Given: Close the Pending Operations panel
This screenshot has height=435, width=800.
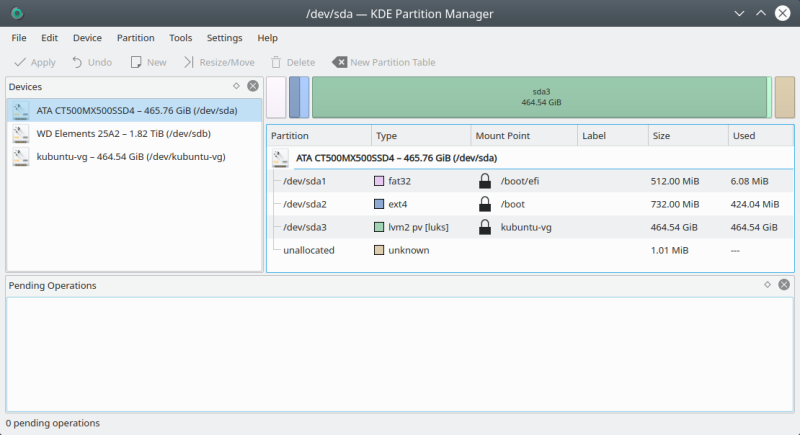Looking at the screenshot, I should pyautogui.click(x=784, y=285).
